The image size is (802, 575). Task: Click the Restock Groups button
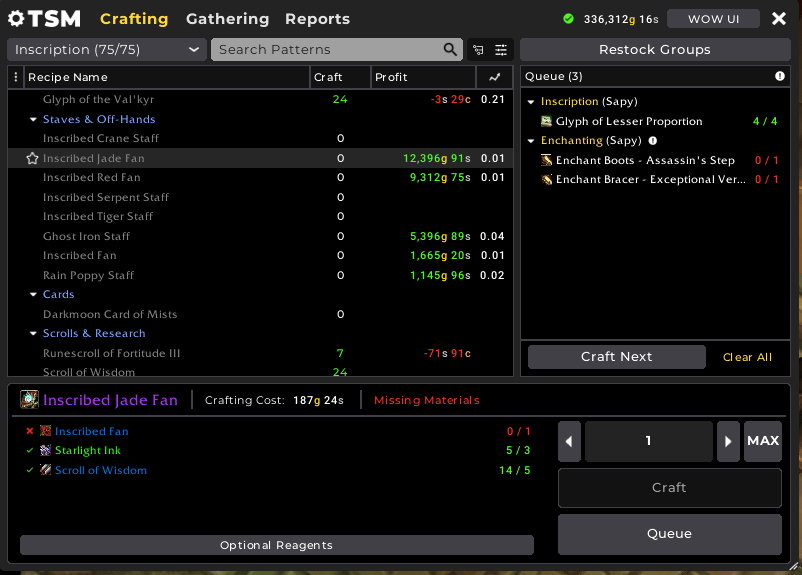(x=655, y=50)
